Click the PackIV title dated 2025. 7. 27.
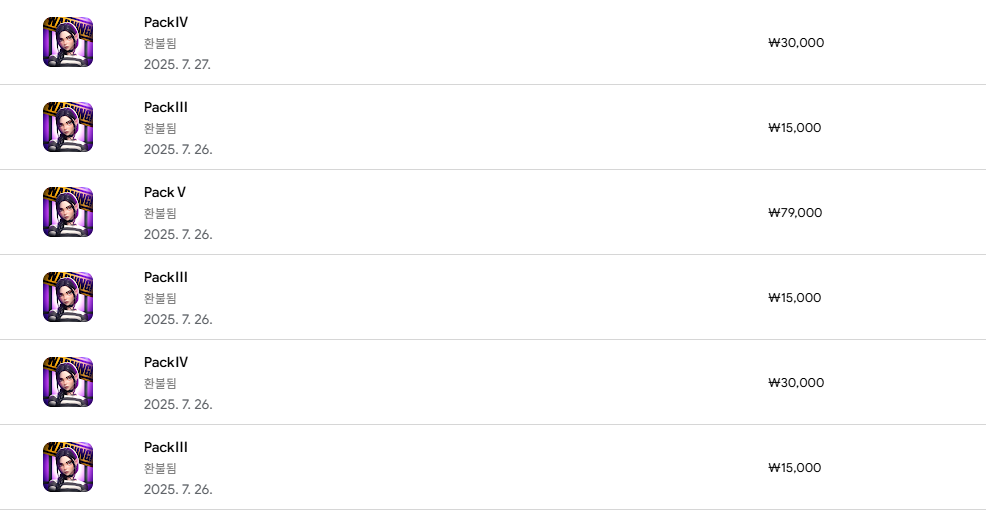 166,22
